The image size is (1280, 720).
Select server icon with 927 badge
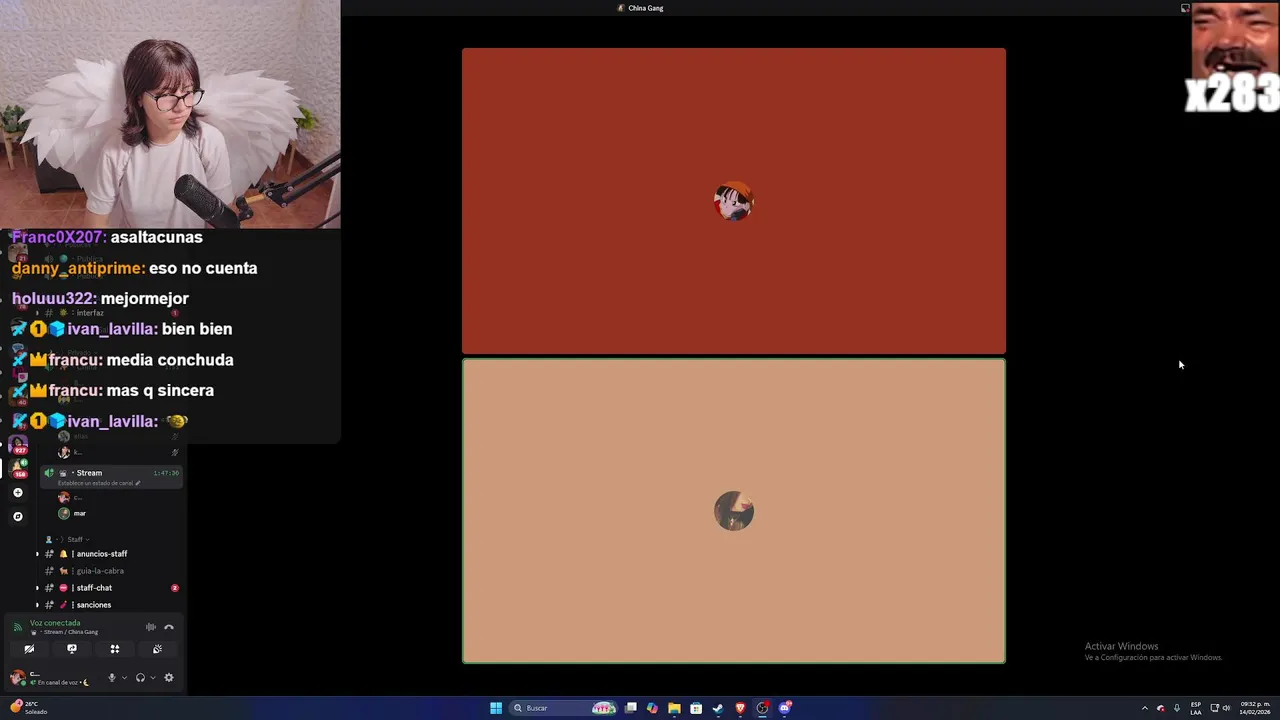click(17, 444)
